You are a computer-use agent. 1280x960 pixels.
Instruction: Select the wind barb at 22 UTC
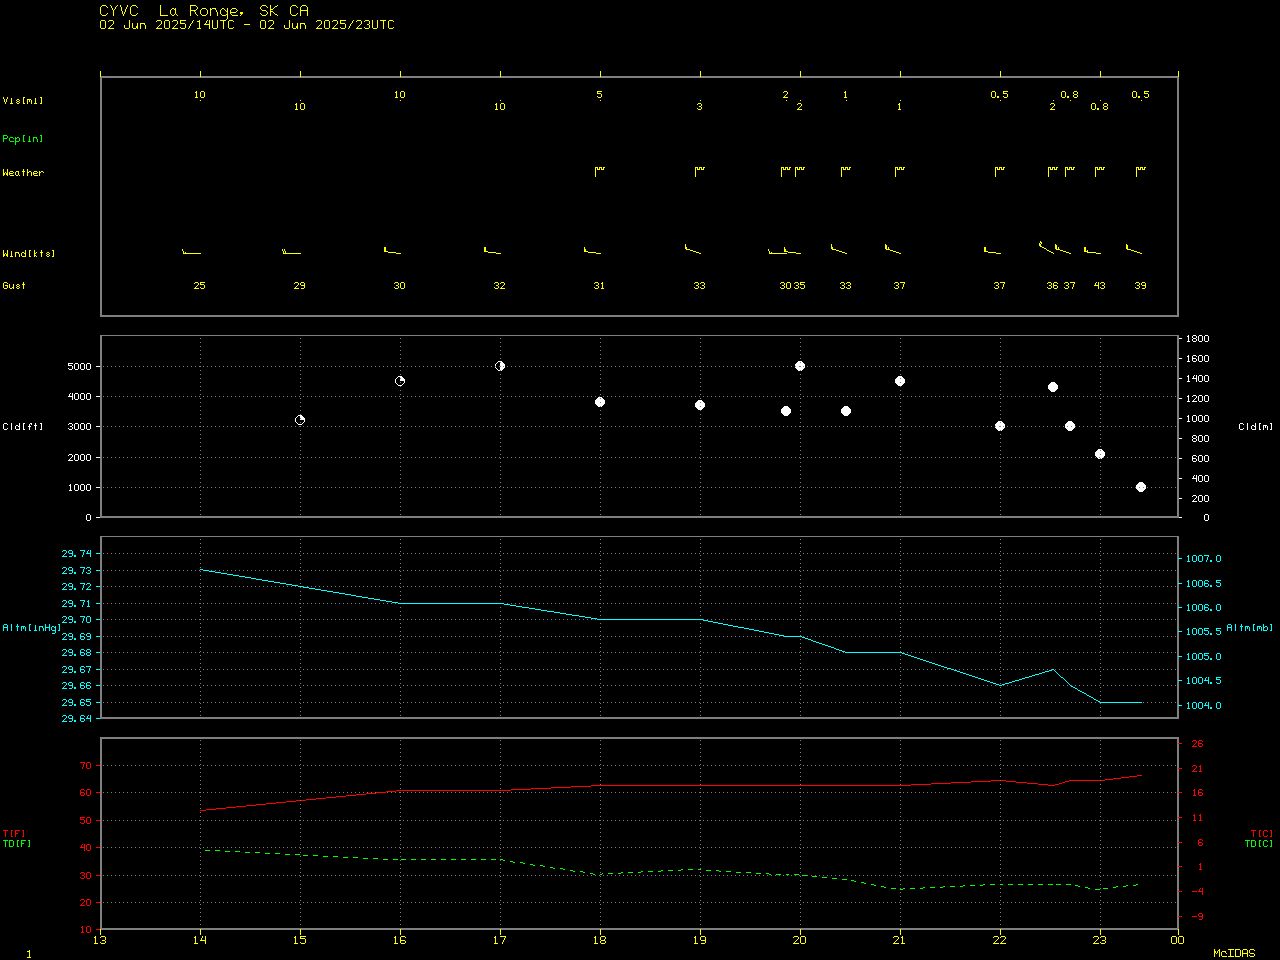click(992, 250)
